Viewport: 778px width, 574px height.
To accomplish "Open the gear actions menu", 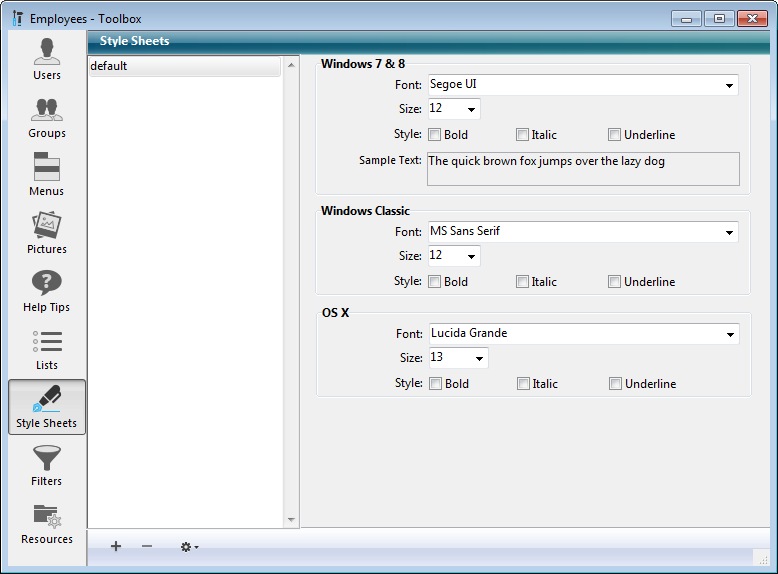I will point(189,546).
